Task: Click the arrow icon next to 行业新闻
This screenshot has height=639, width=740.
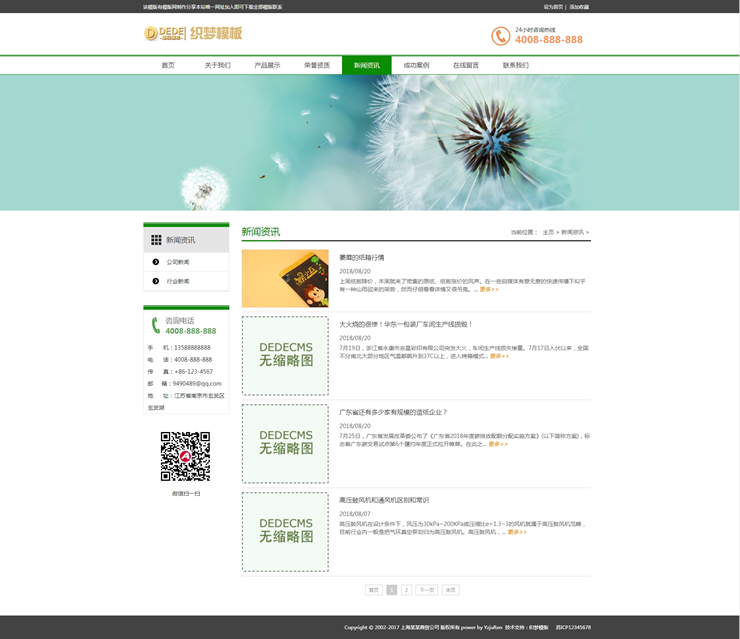Action: pyautogui.click(x=156, y=281)
